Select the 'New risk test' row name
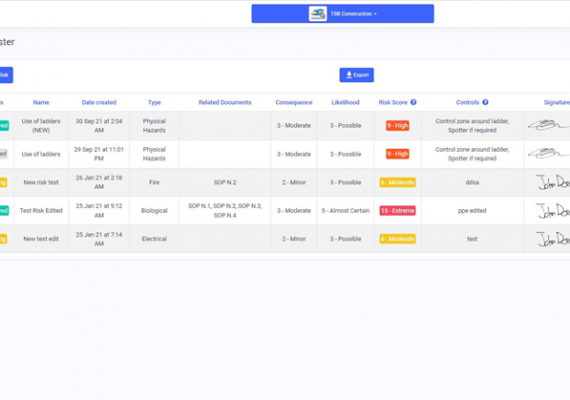 point(41,183)
